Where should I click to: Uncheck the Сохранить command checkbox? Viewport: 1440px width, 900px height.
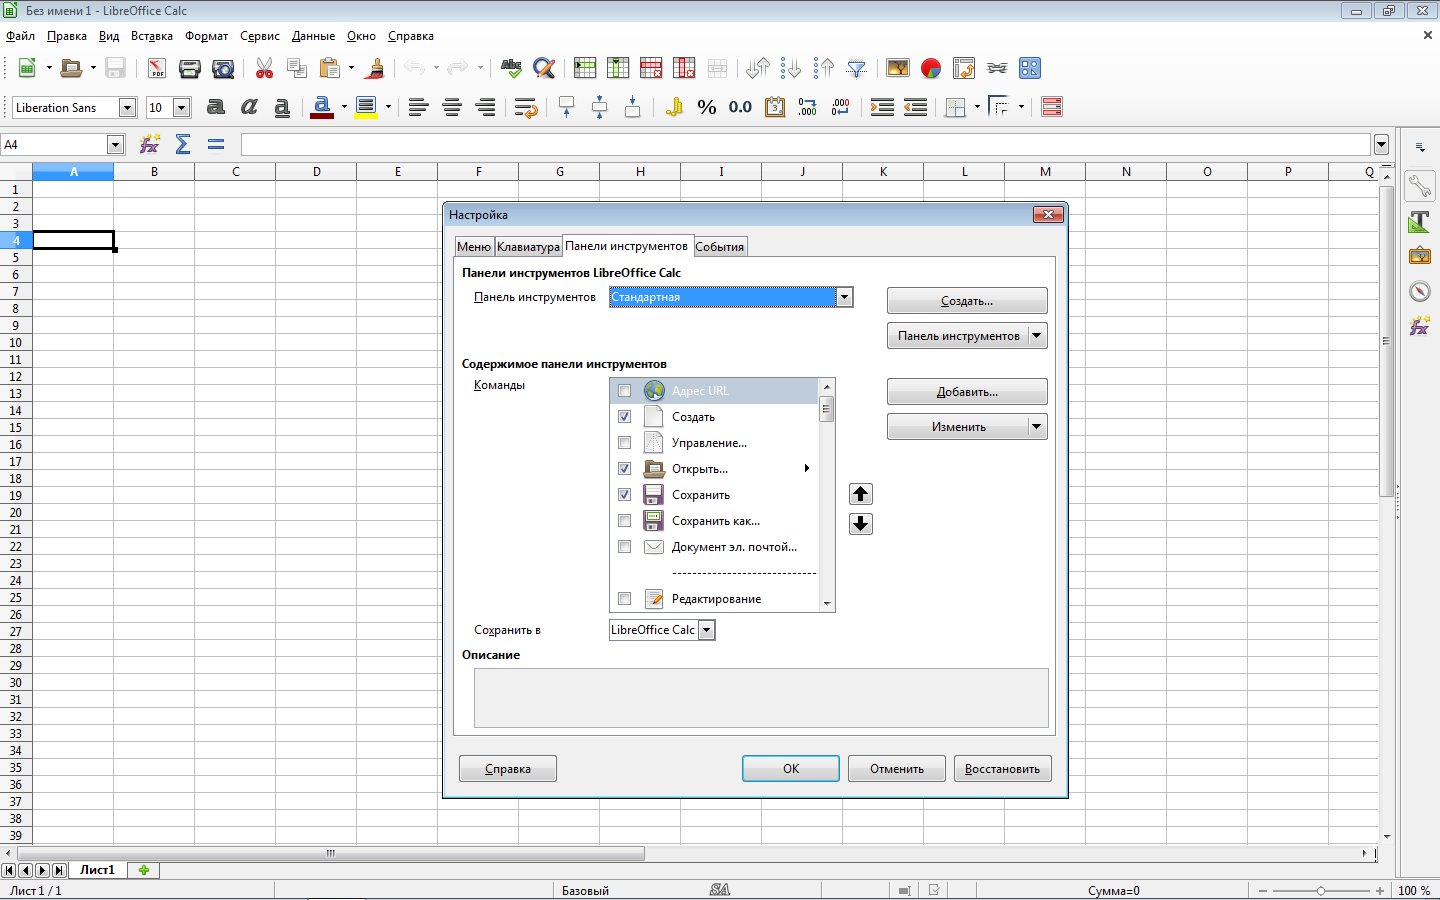[x=624, y=495]
